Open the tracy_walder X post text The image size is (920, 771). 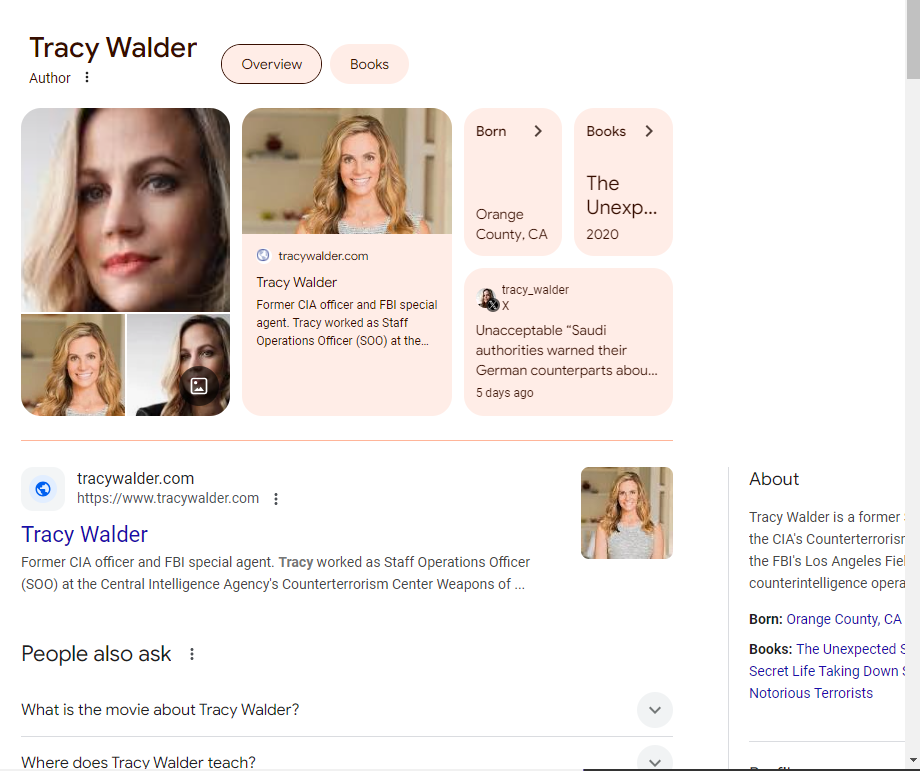566,350
